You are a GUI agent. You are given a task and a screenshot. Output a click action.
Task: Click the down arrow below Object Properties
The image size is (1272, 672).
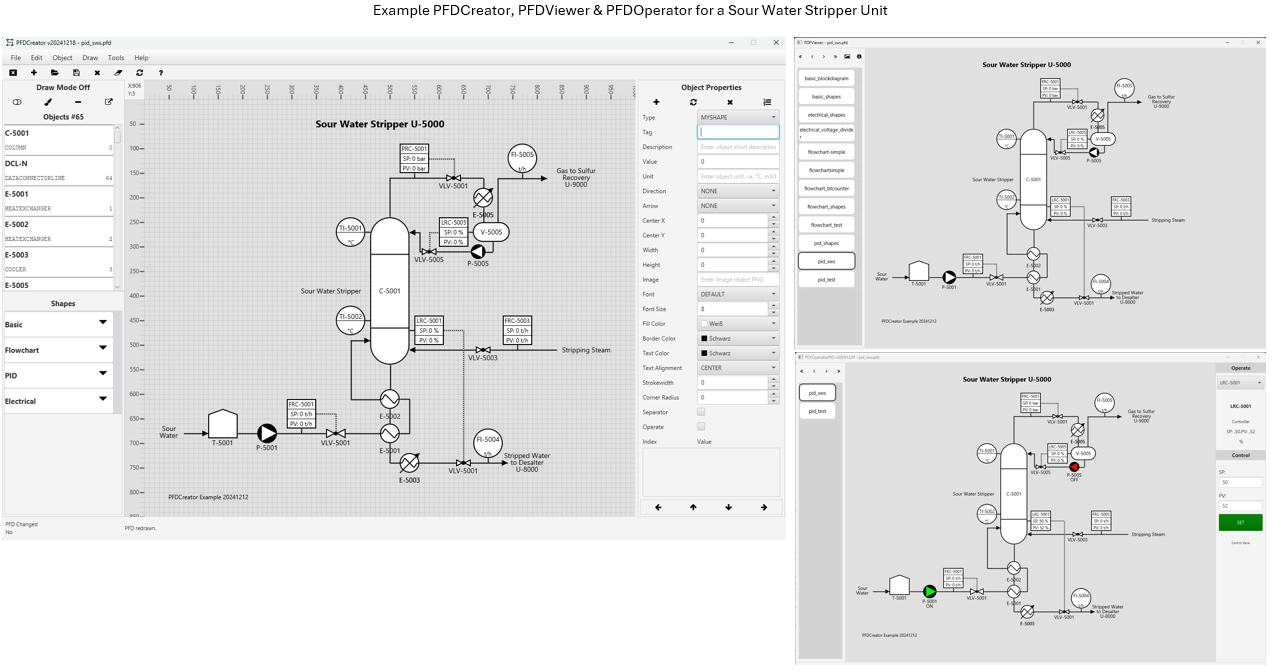tap(728, 507)
